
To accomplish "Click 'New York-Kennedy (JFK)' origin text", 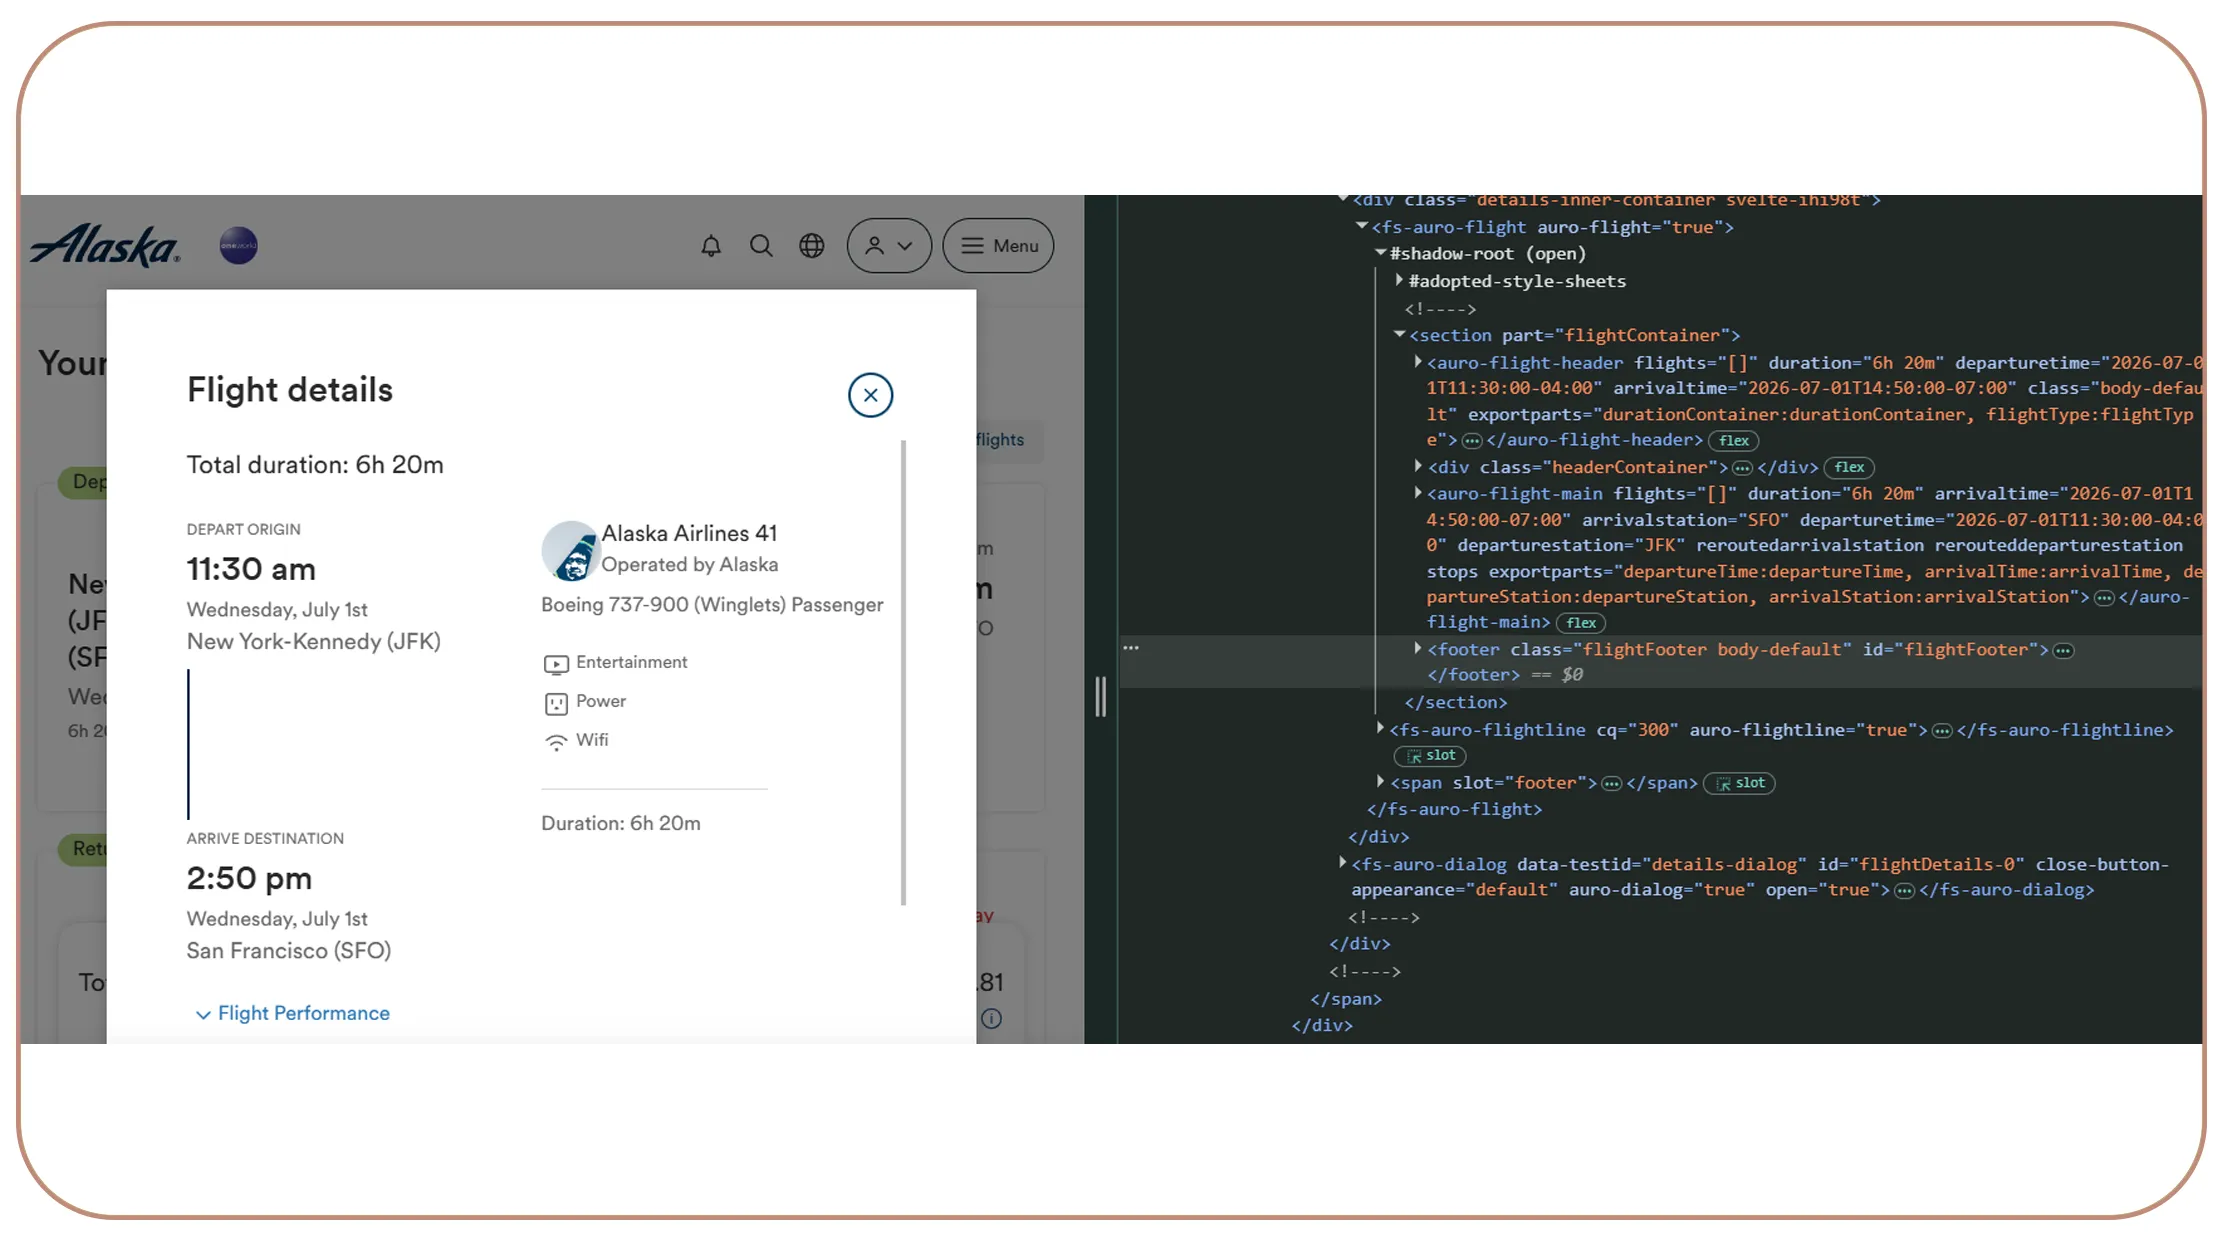I will 314,641.
